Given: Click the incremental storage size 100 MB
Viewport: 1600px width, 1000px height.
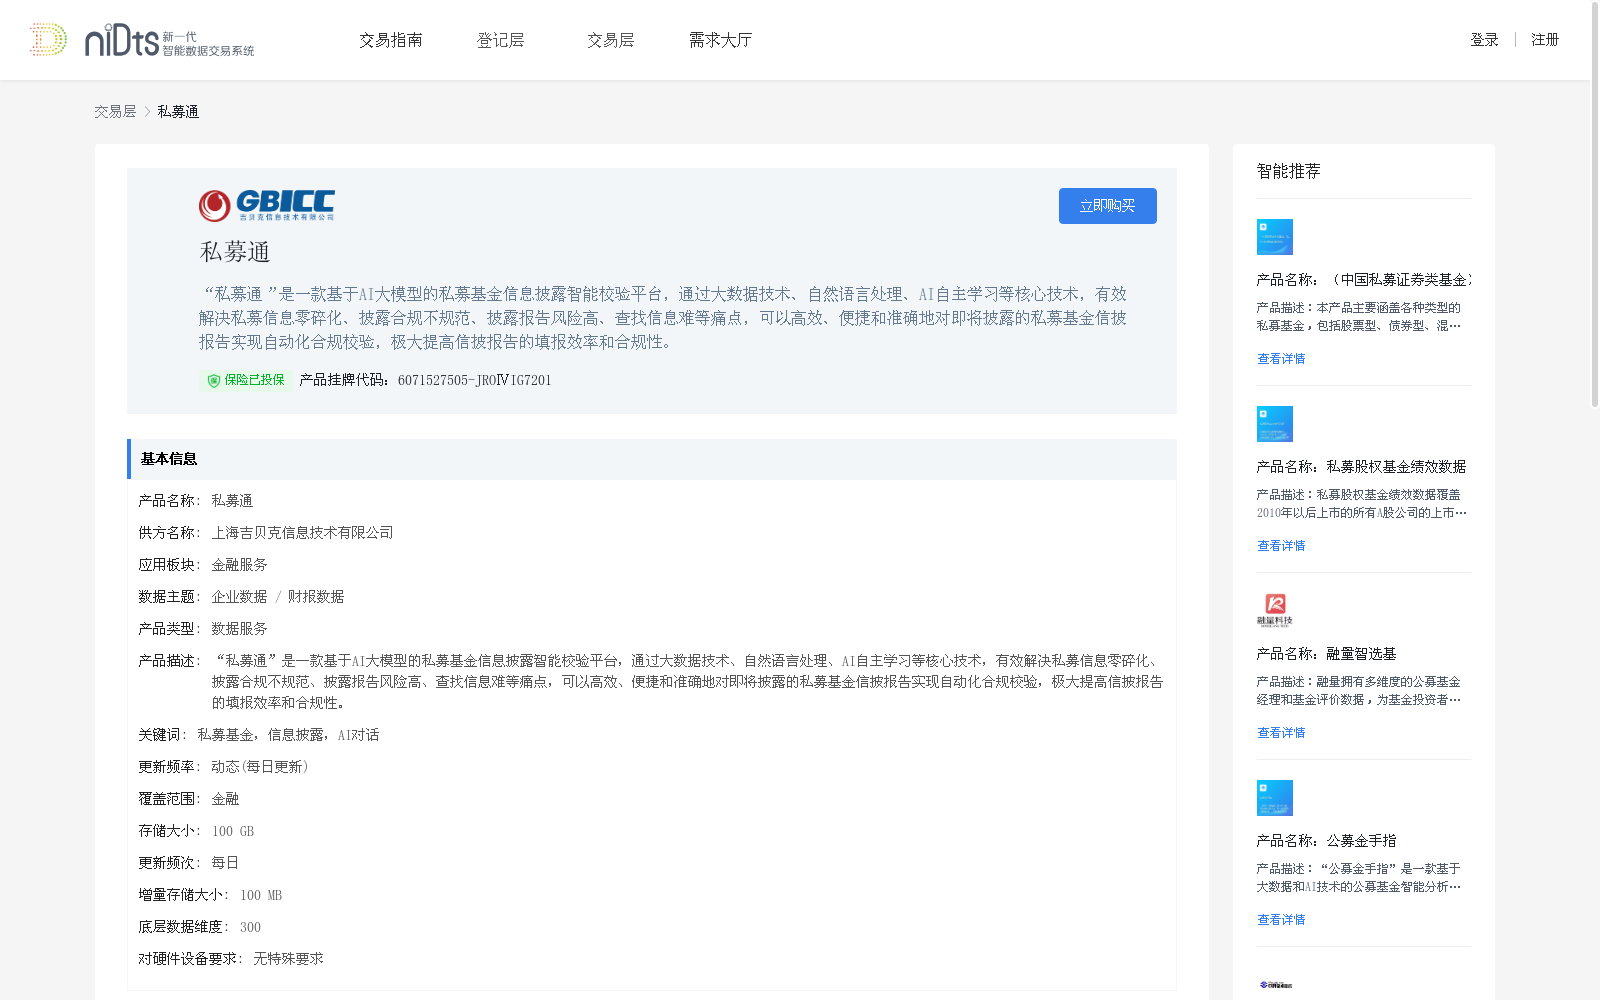Looking at the screenshot, I should pos(261,895).
